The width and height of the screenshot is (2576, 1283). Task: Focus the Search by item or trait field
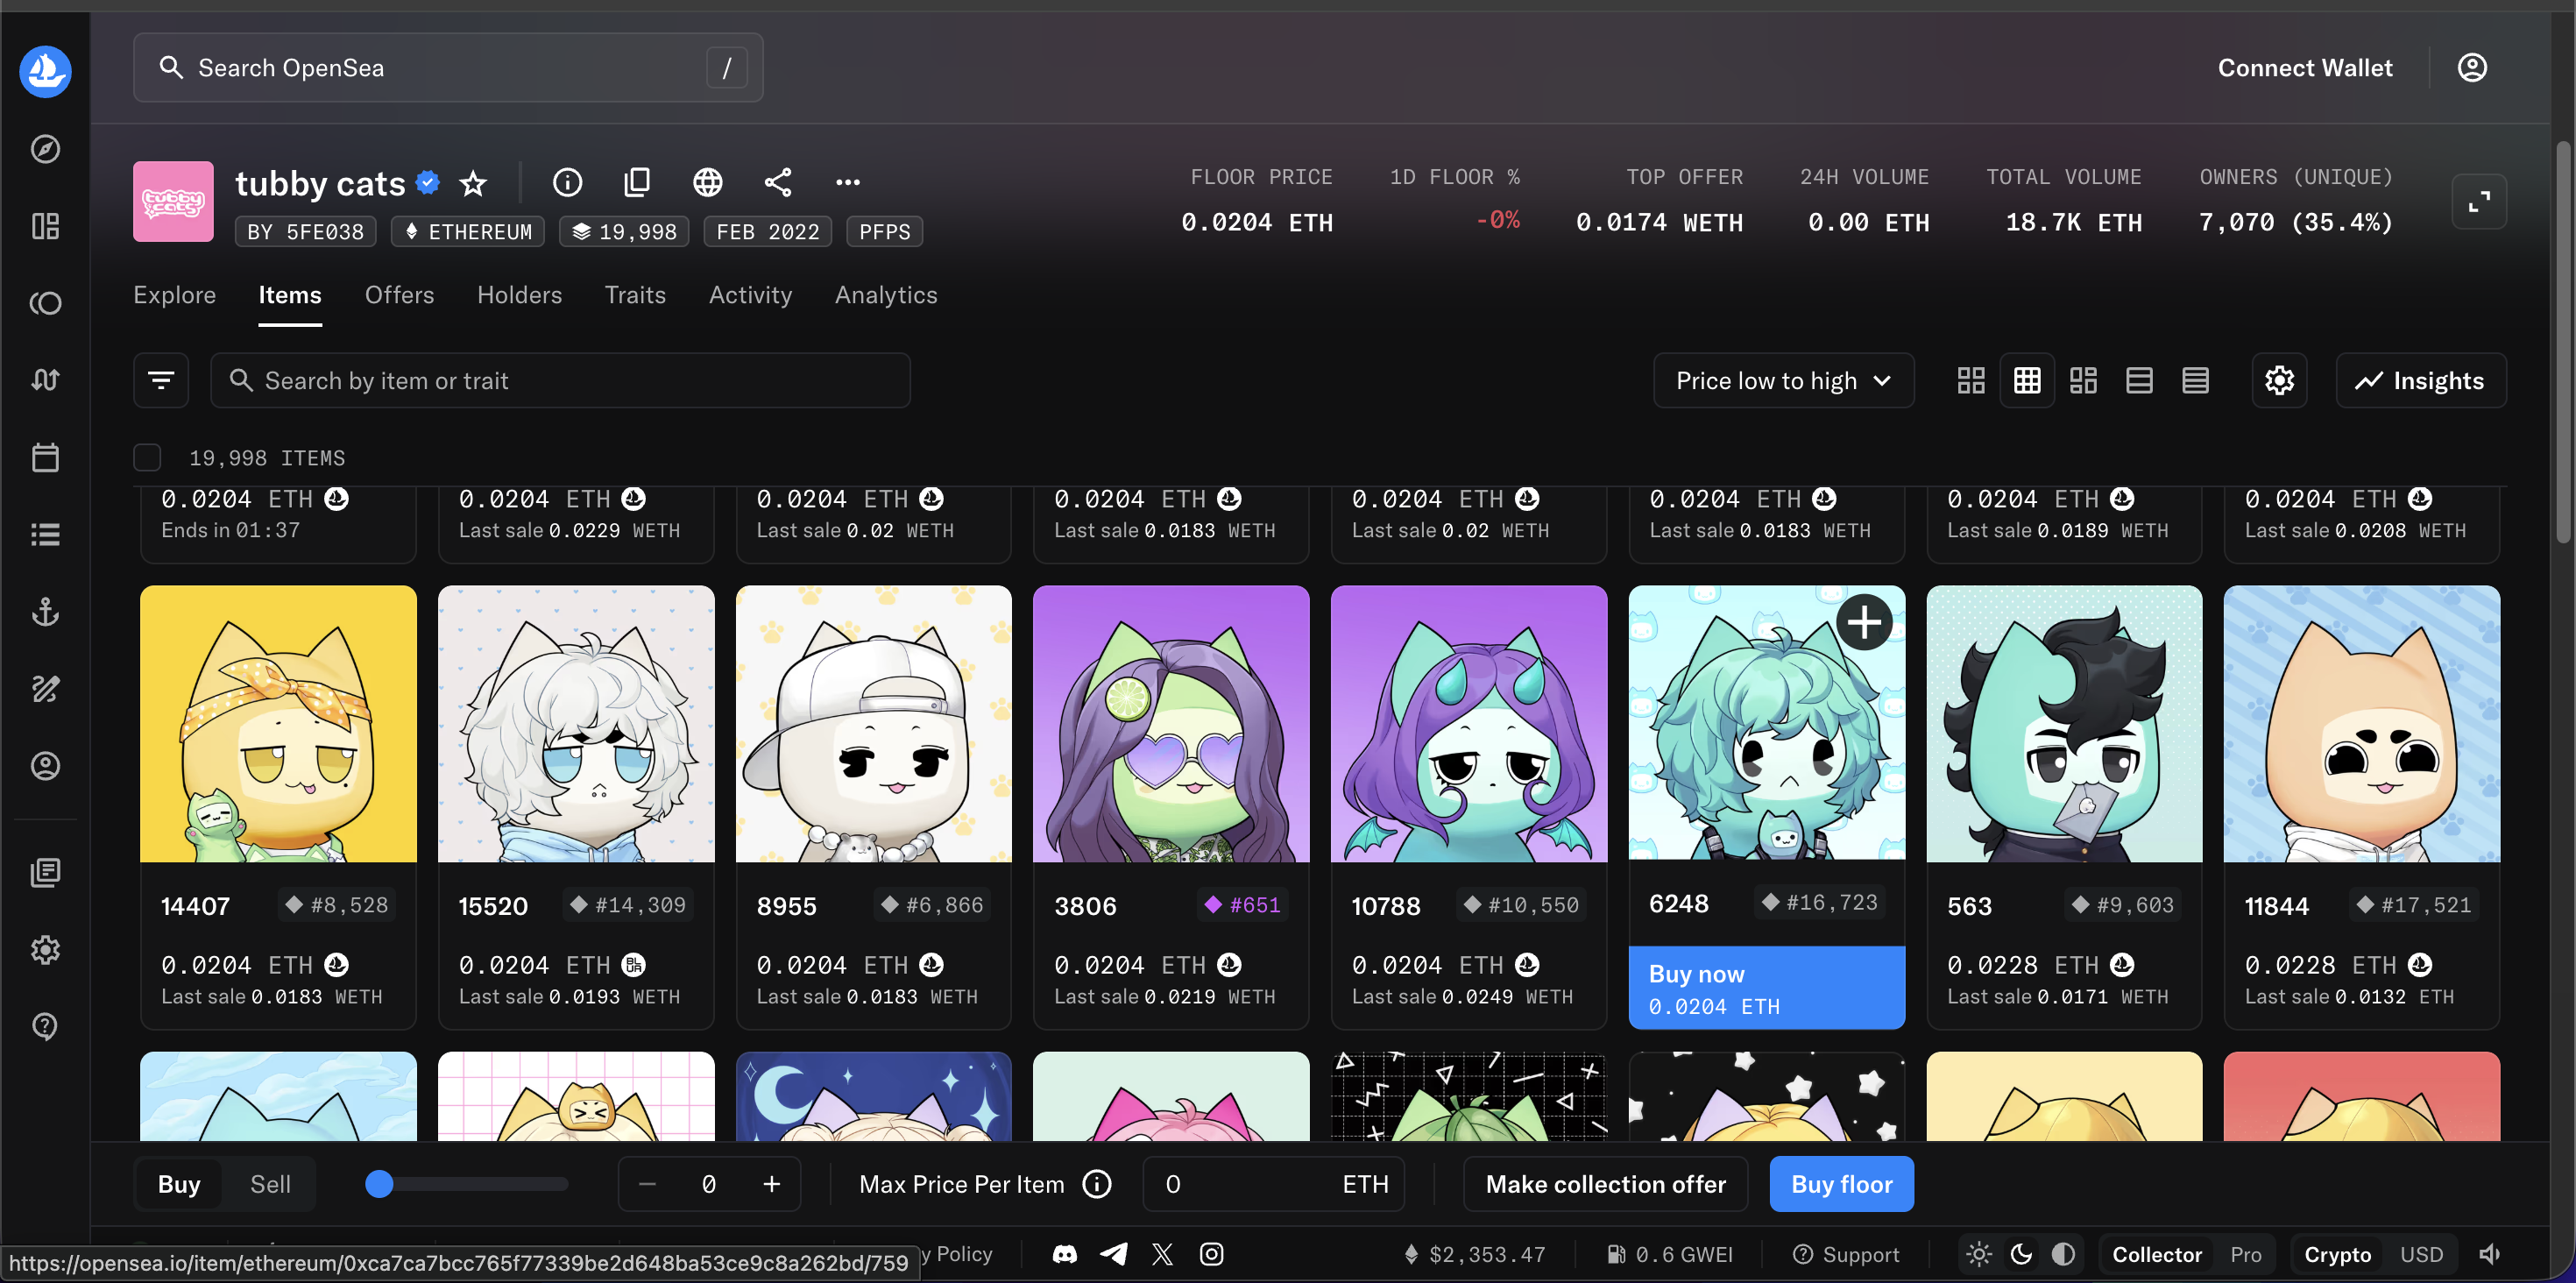click(x=560, y=380)
